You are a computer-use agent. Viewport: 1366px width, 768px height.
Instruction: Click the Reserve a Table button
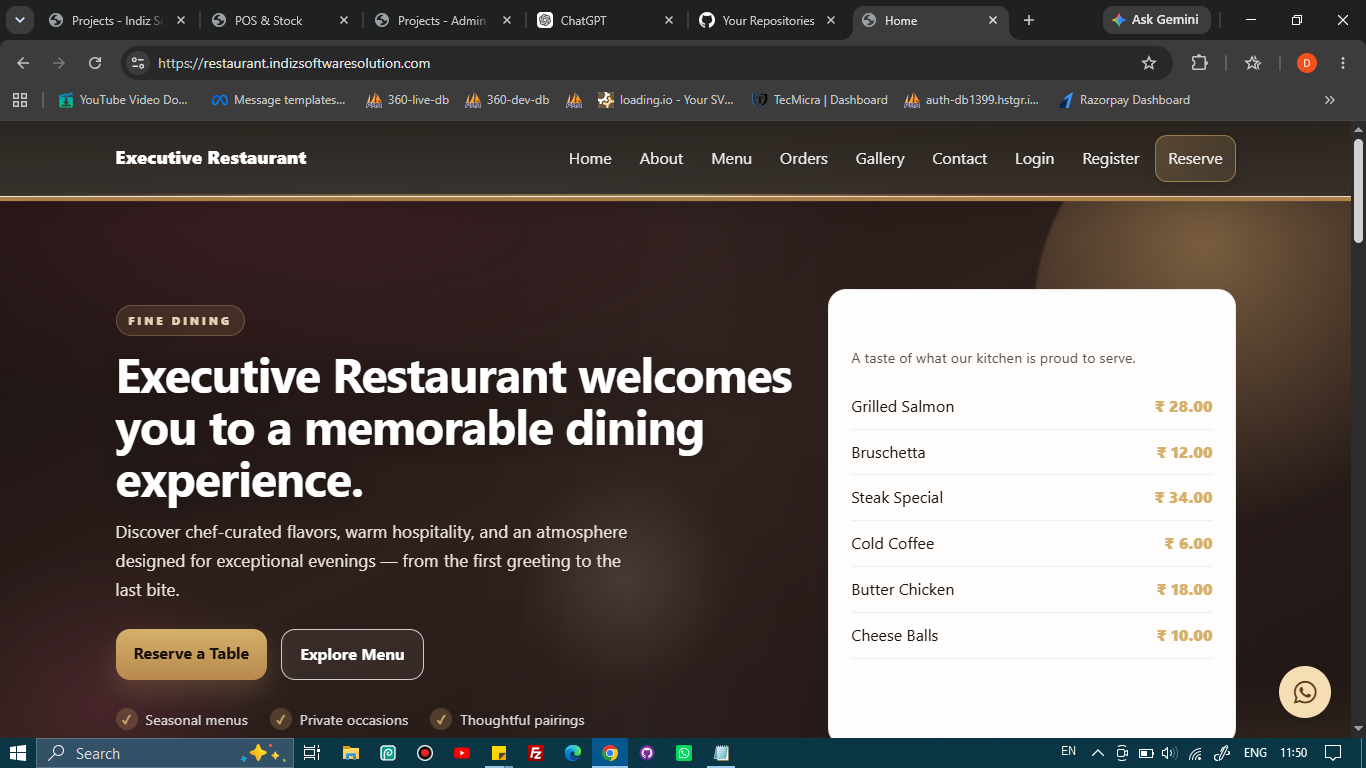click(x=191, y=654)
